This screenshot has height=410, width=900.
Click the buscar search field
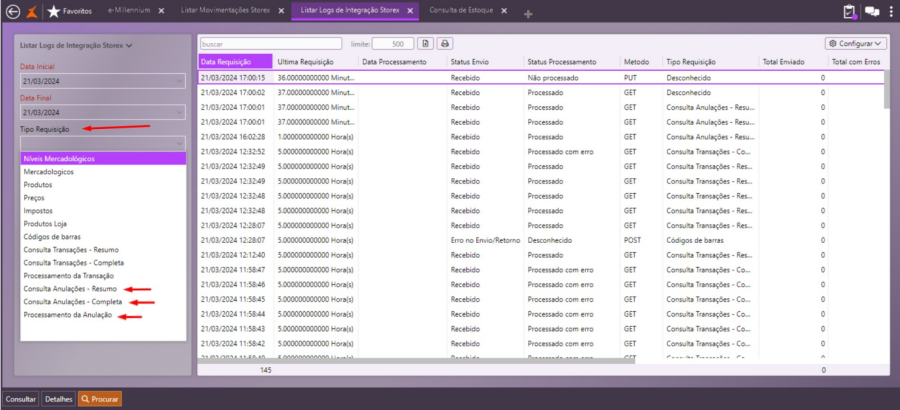coord(270,44)
